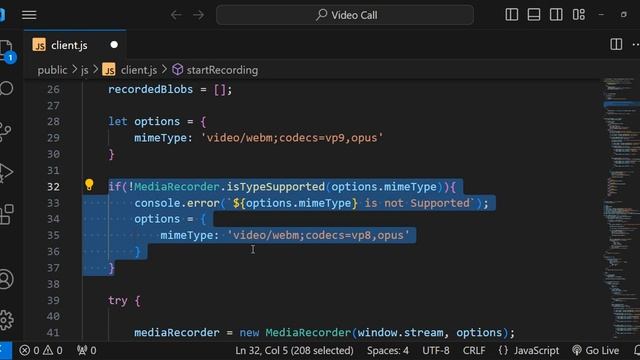Click 'let' keyword on line 28
640x360 pixels.
118,122
